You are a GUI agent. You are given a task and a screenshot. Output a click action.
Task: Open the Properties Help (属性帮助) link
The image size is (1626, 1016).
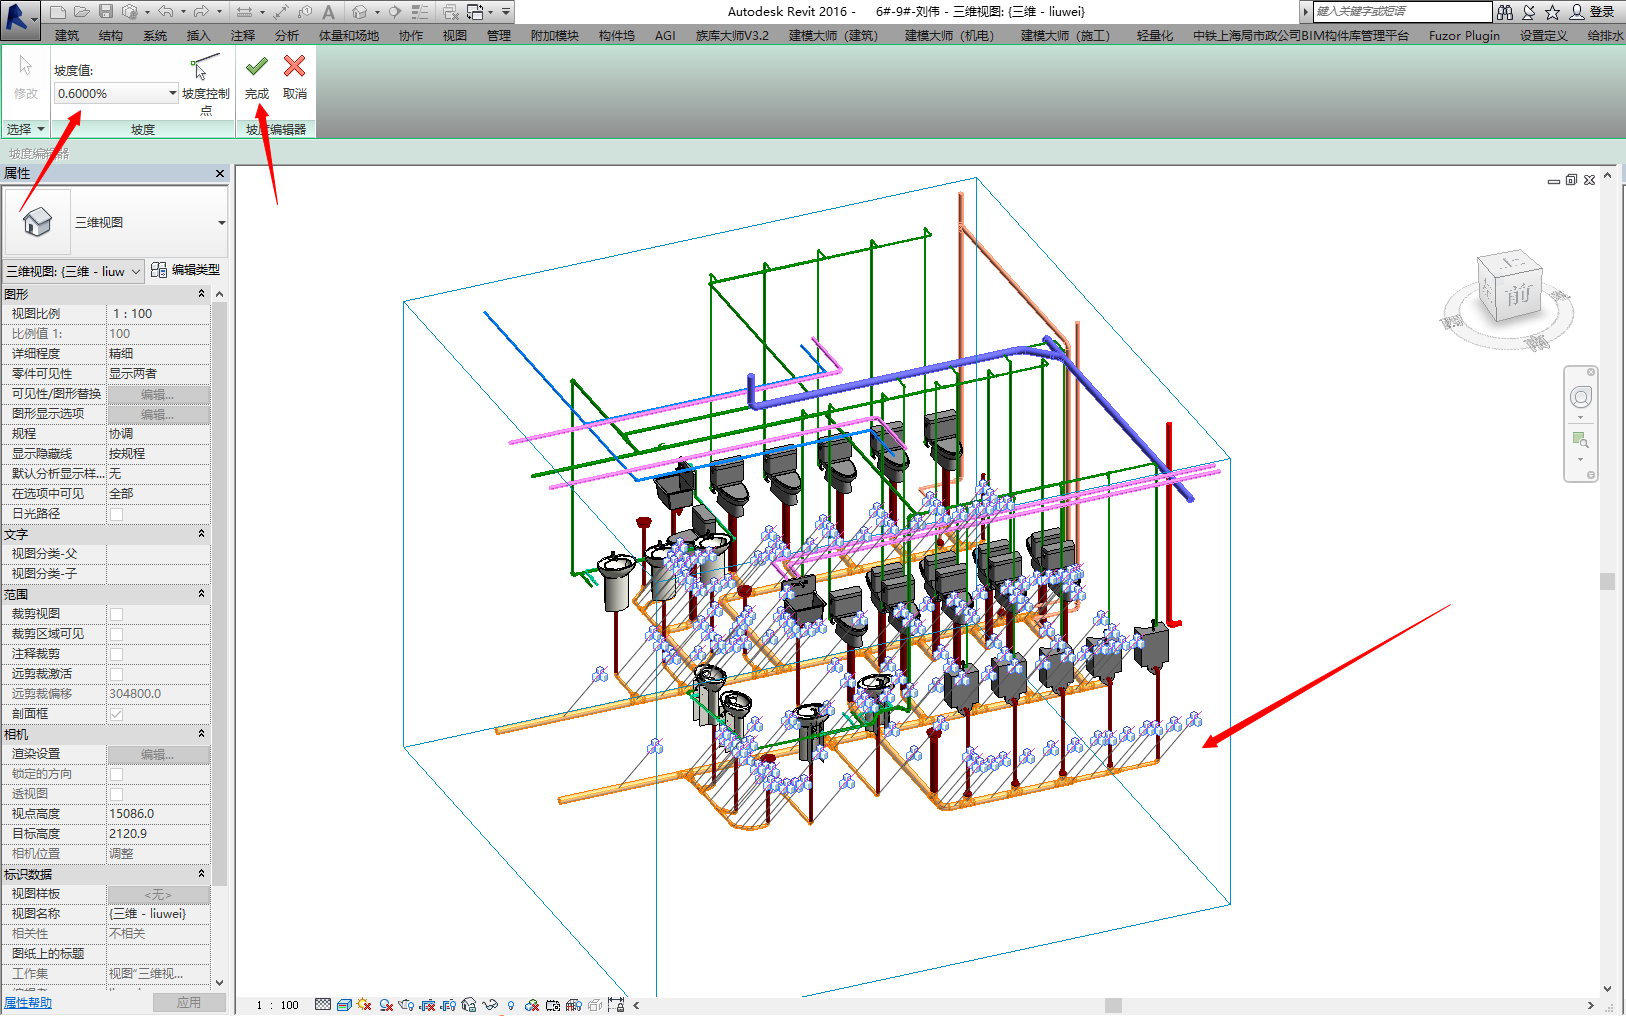[x=28, y=1002]
